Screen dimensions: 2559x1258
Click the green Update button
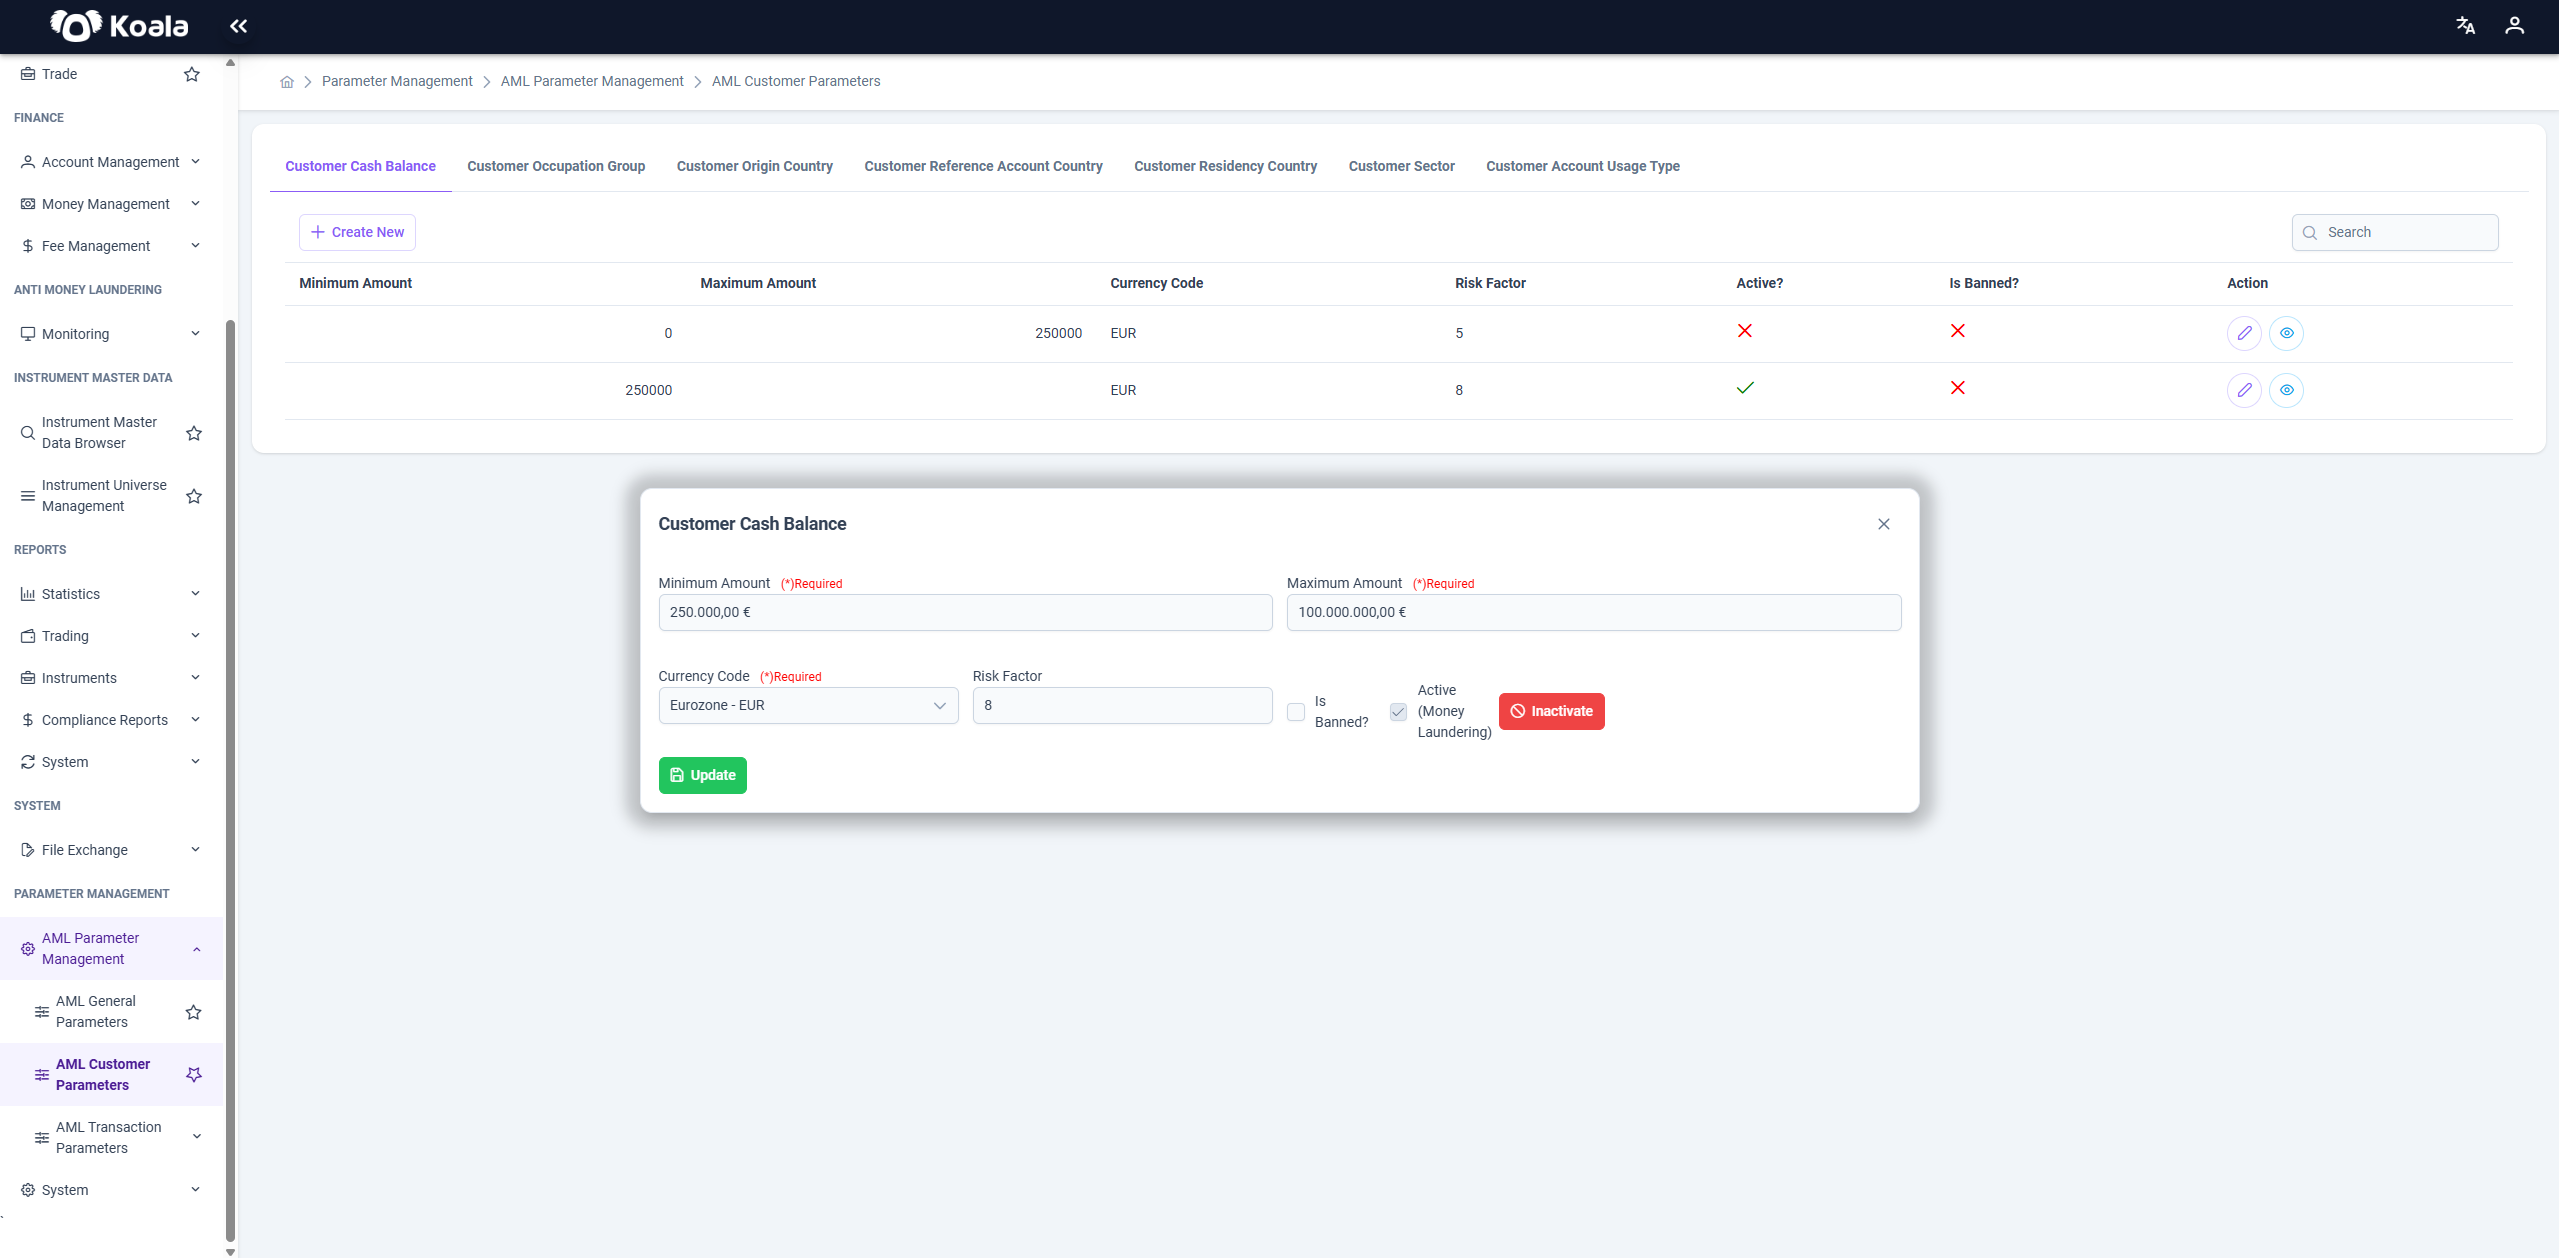tap(702, 776)
